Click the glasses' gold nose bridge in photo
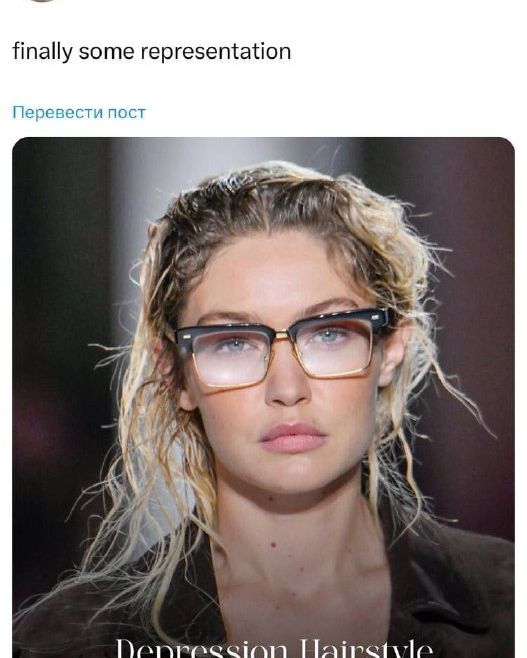The image size is (527, 658). pyautogui.click(x=282, y=336)
